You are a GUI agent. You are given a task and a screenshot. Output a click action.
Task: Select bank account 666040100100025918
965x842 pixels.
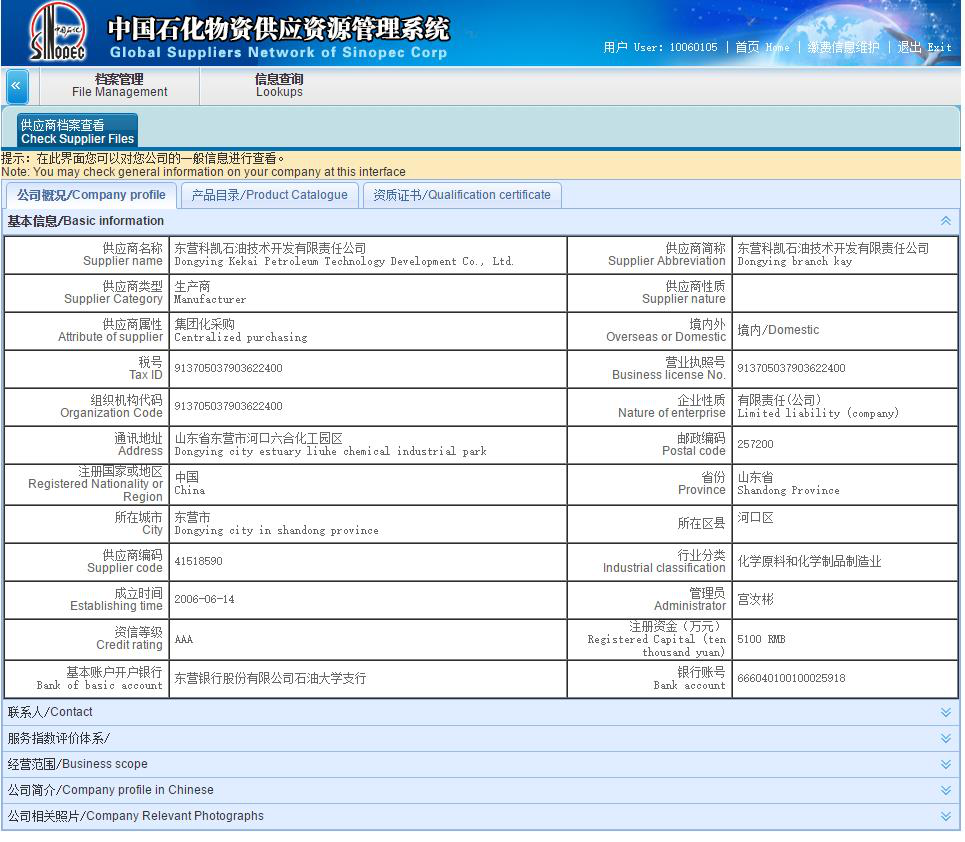point(791,678)
